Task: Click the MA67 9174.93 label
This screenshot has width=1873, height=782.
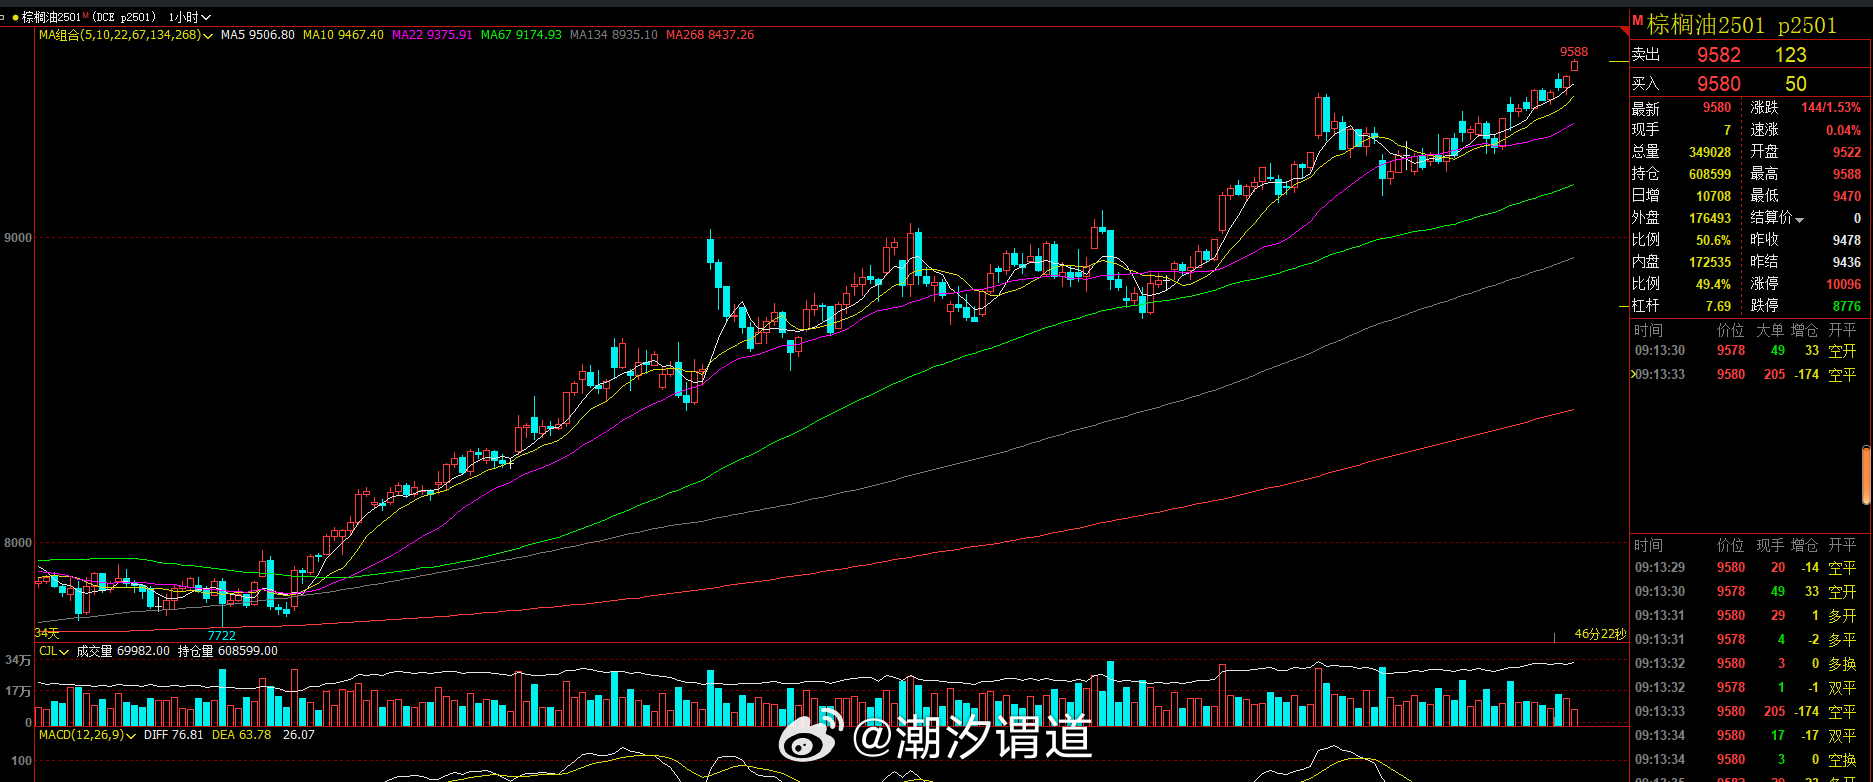Action: coord(521,35)
